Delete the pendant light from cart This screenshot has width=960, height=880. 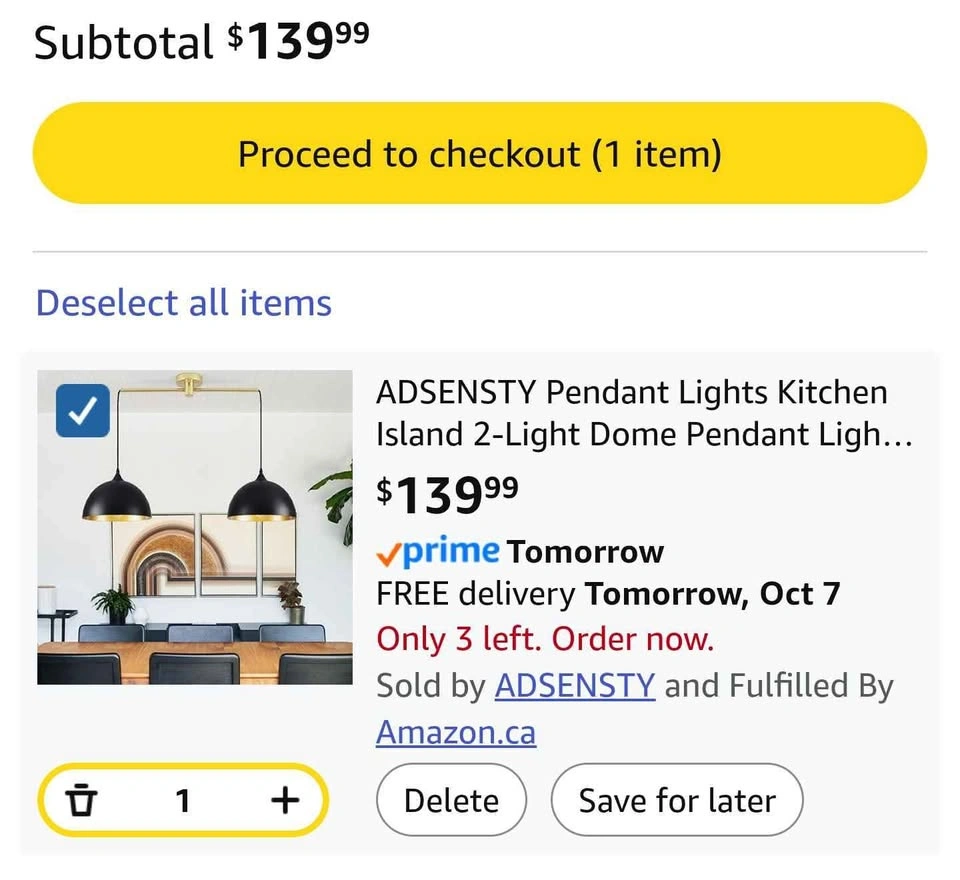[451, 800]
